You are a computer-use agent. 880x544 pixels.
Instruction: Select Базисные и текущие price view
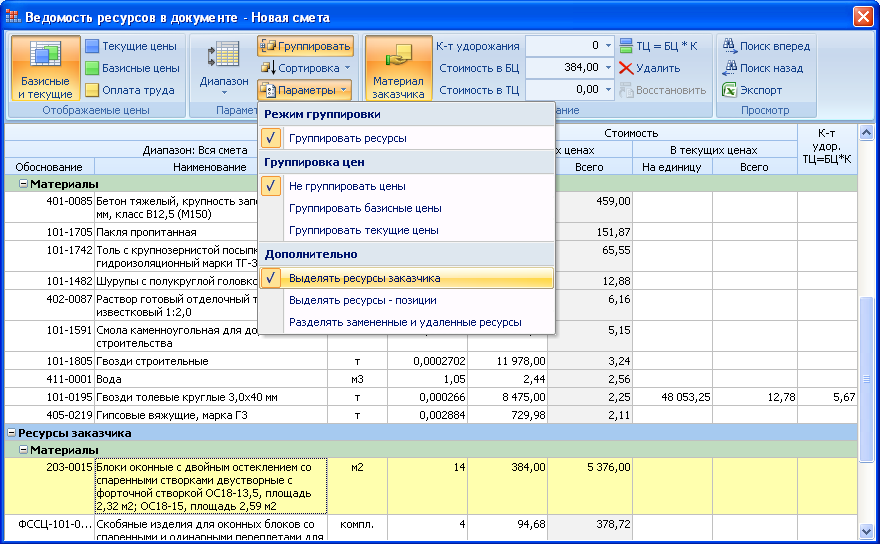click(45, 68)
